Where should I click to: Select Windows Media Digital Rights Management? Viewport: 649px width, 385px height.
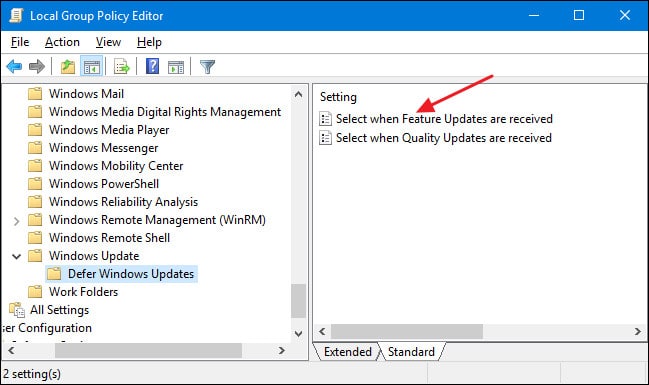165,112
